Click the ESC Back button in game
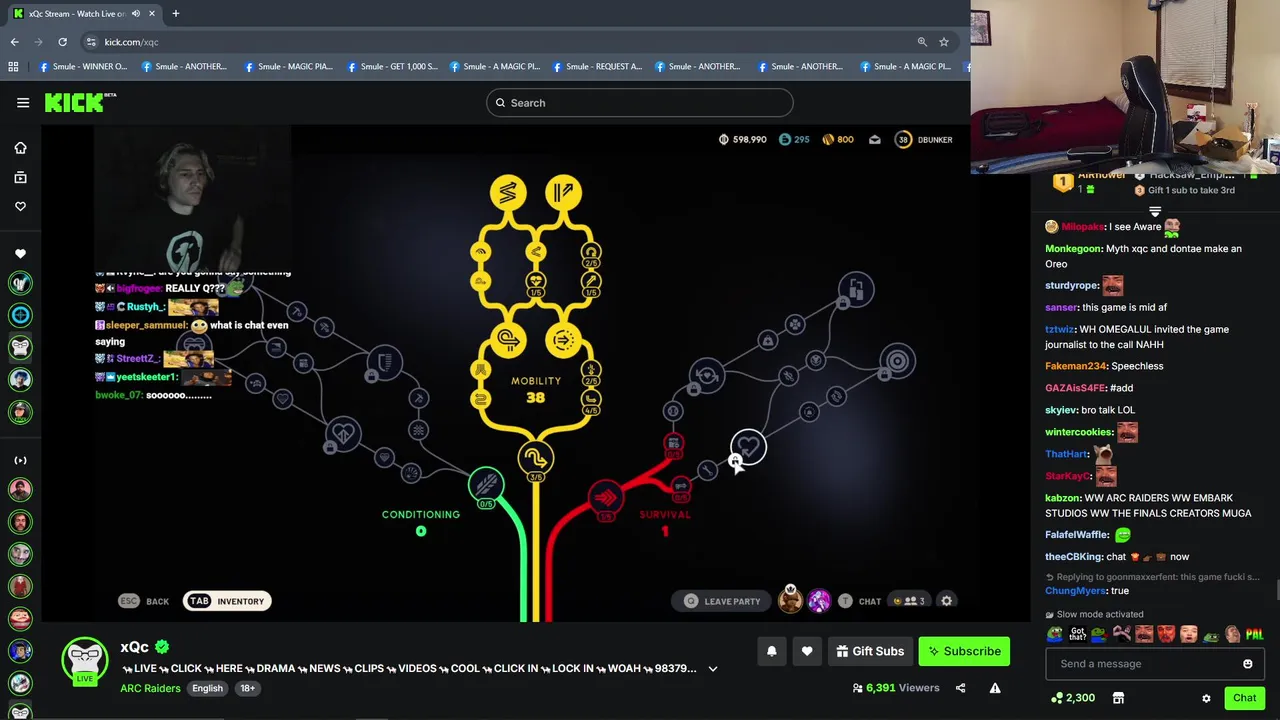The width and height of the screenshot is (1280, 720). (x=145, y=601)
